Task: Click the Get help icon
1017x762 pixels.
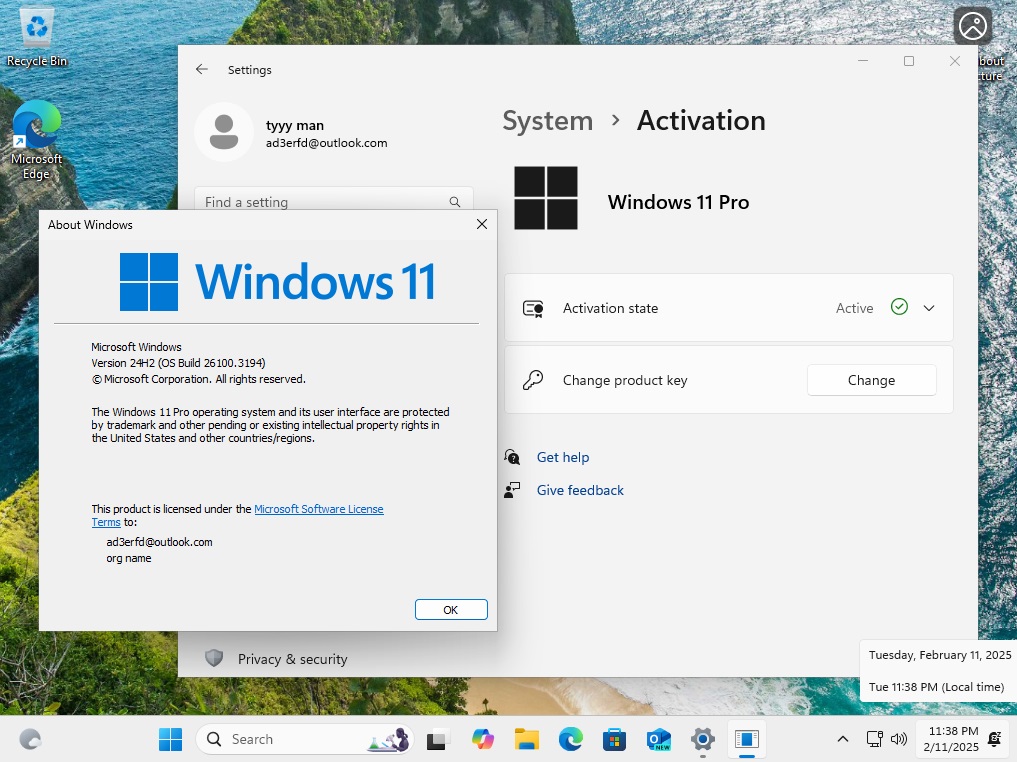Action: point(512,457)
